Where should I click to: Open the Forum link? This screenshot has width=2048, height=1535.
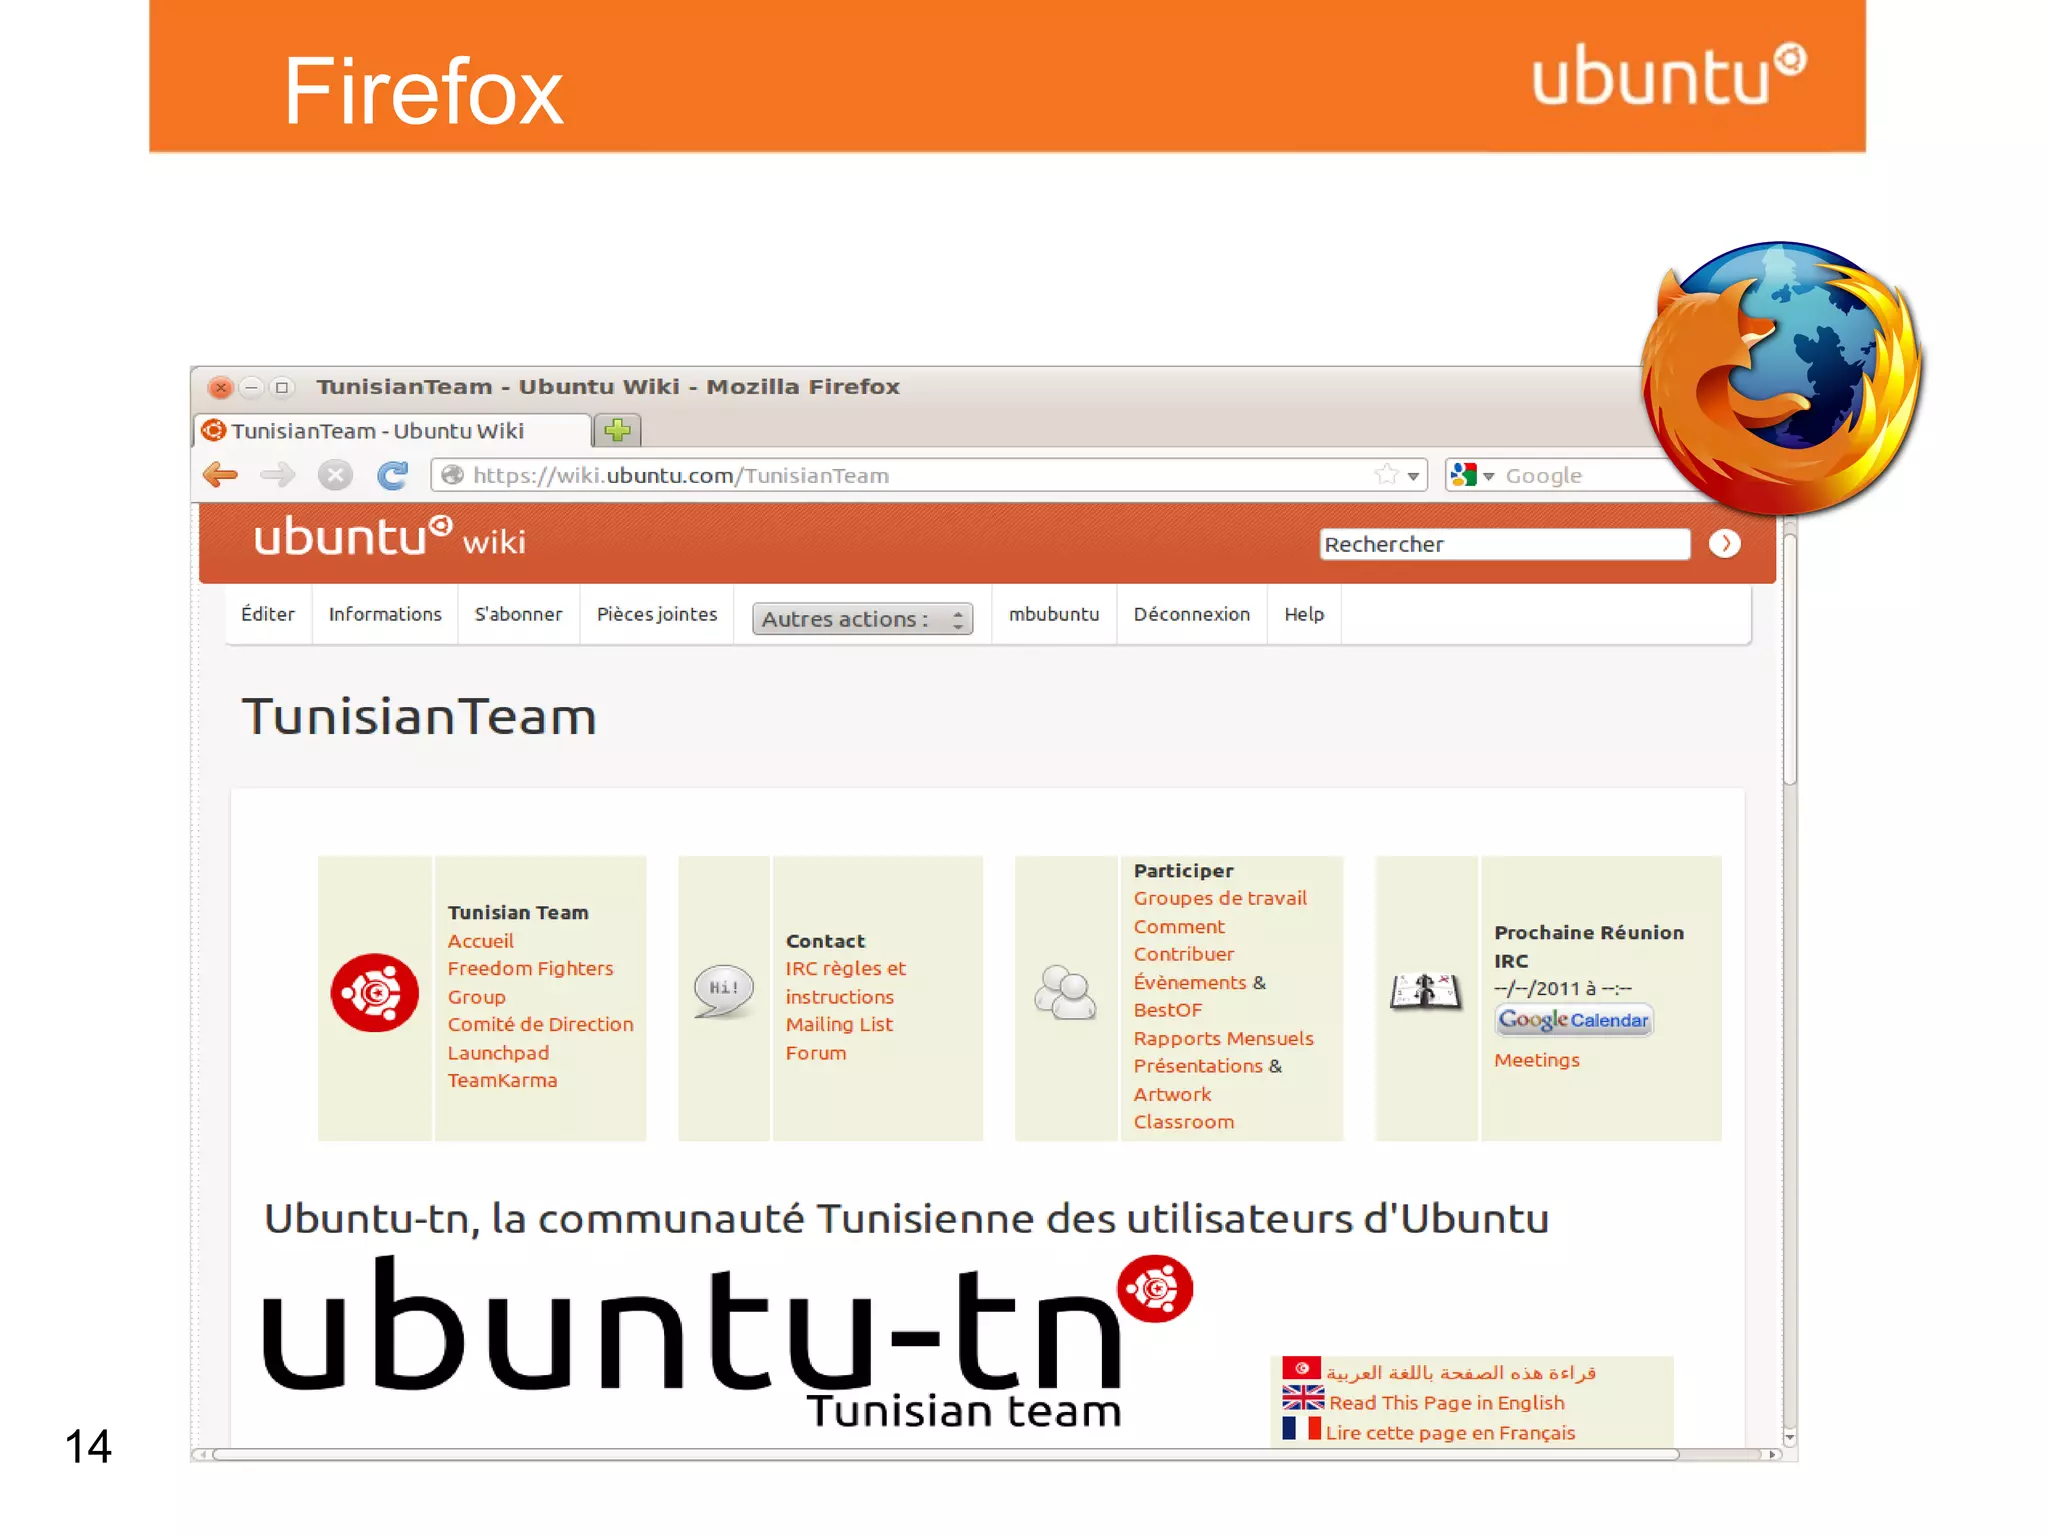(x=816, y=1053)
